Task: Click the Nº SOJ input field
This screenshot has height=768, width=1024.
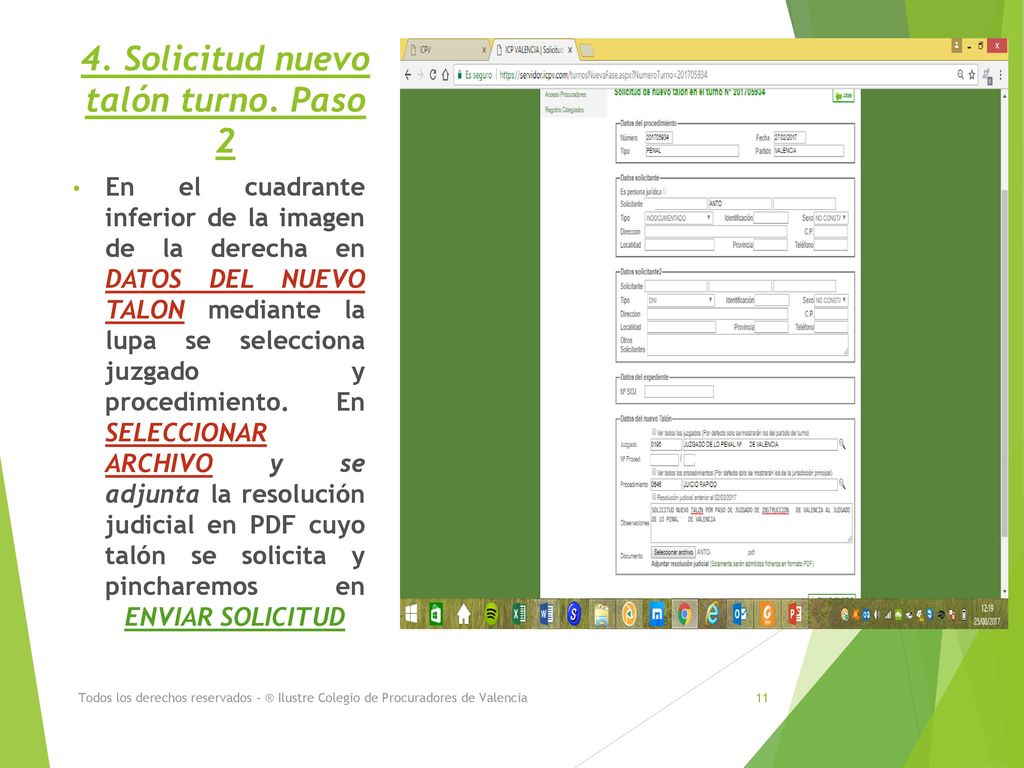Action: (679, 392)
